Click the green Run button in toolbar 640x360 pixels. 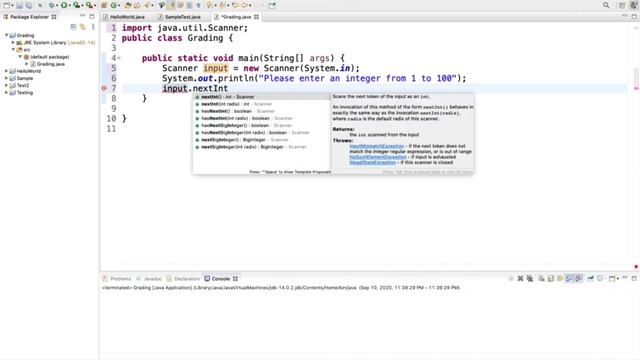64,5
